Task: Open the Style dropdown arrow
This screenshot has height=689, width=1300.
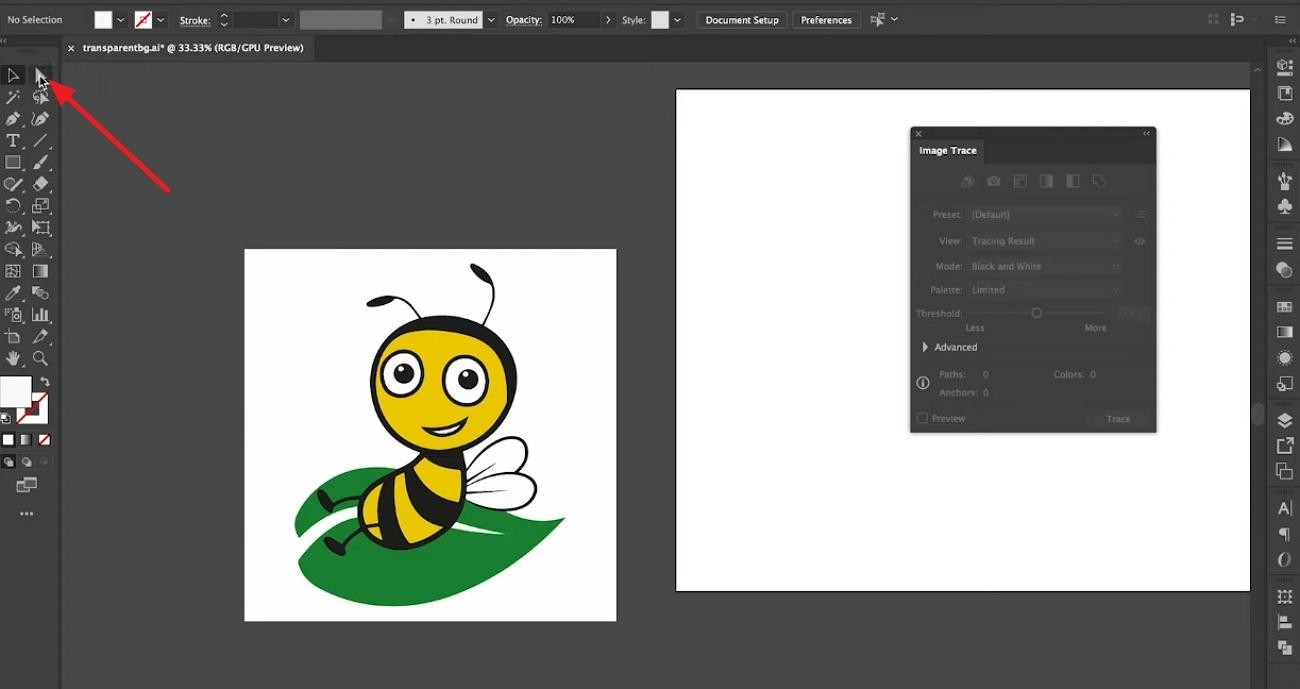Action: [678, 20]
